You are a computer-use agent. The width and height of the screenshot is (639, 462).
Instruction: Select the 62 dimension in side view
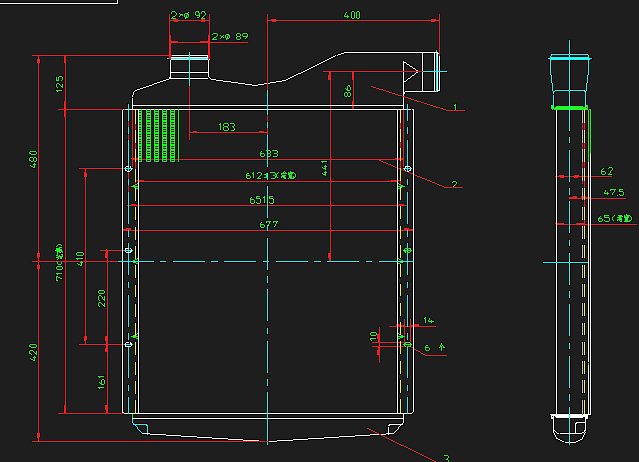607,171
